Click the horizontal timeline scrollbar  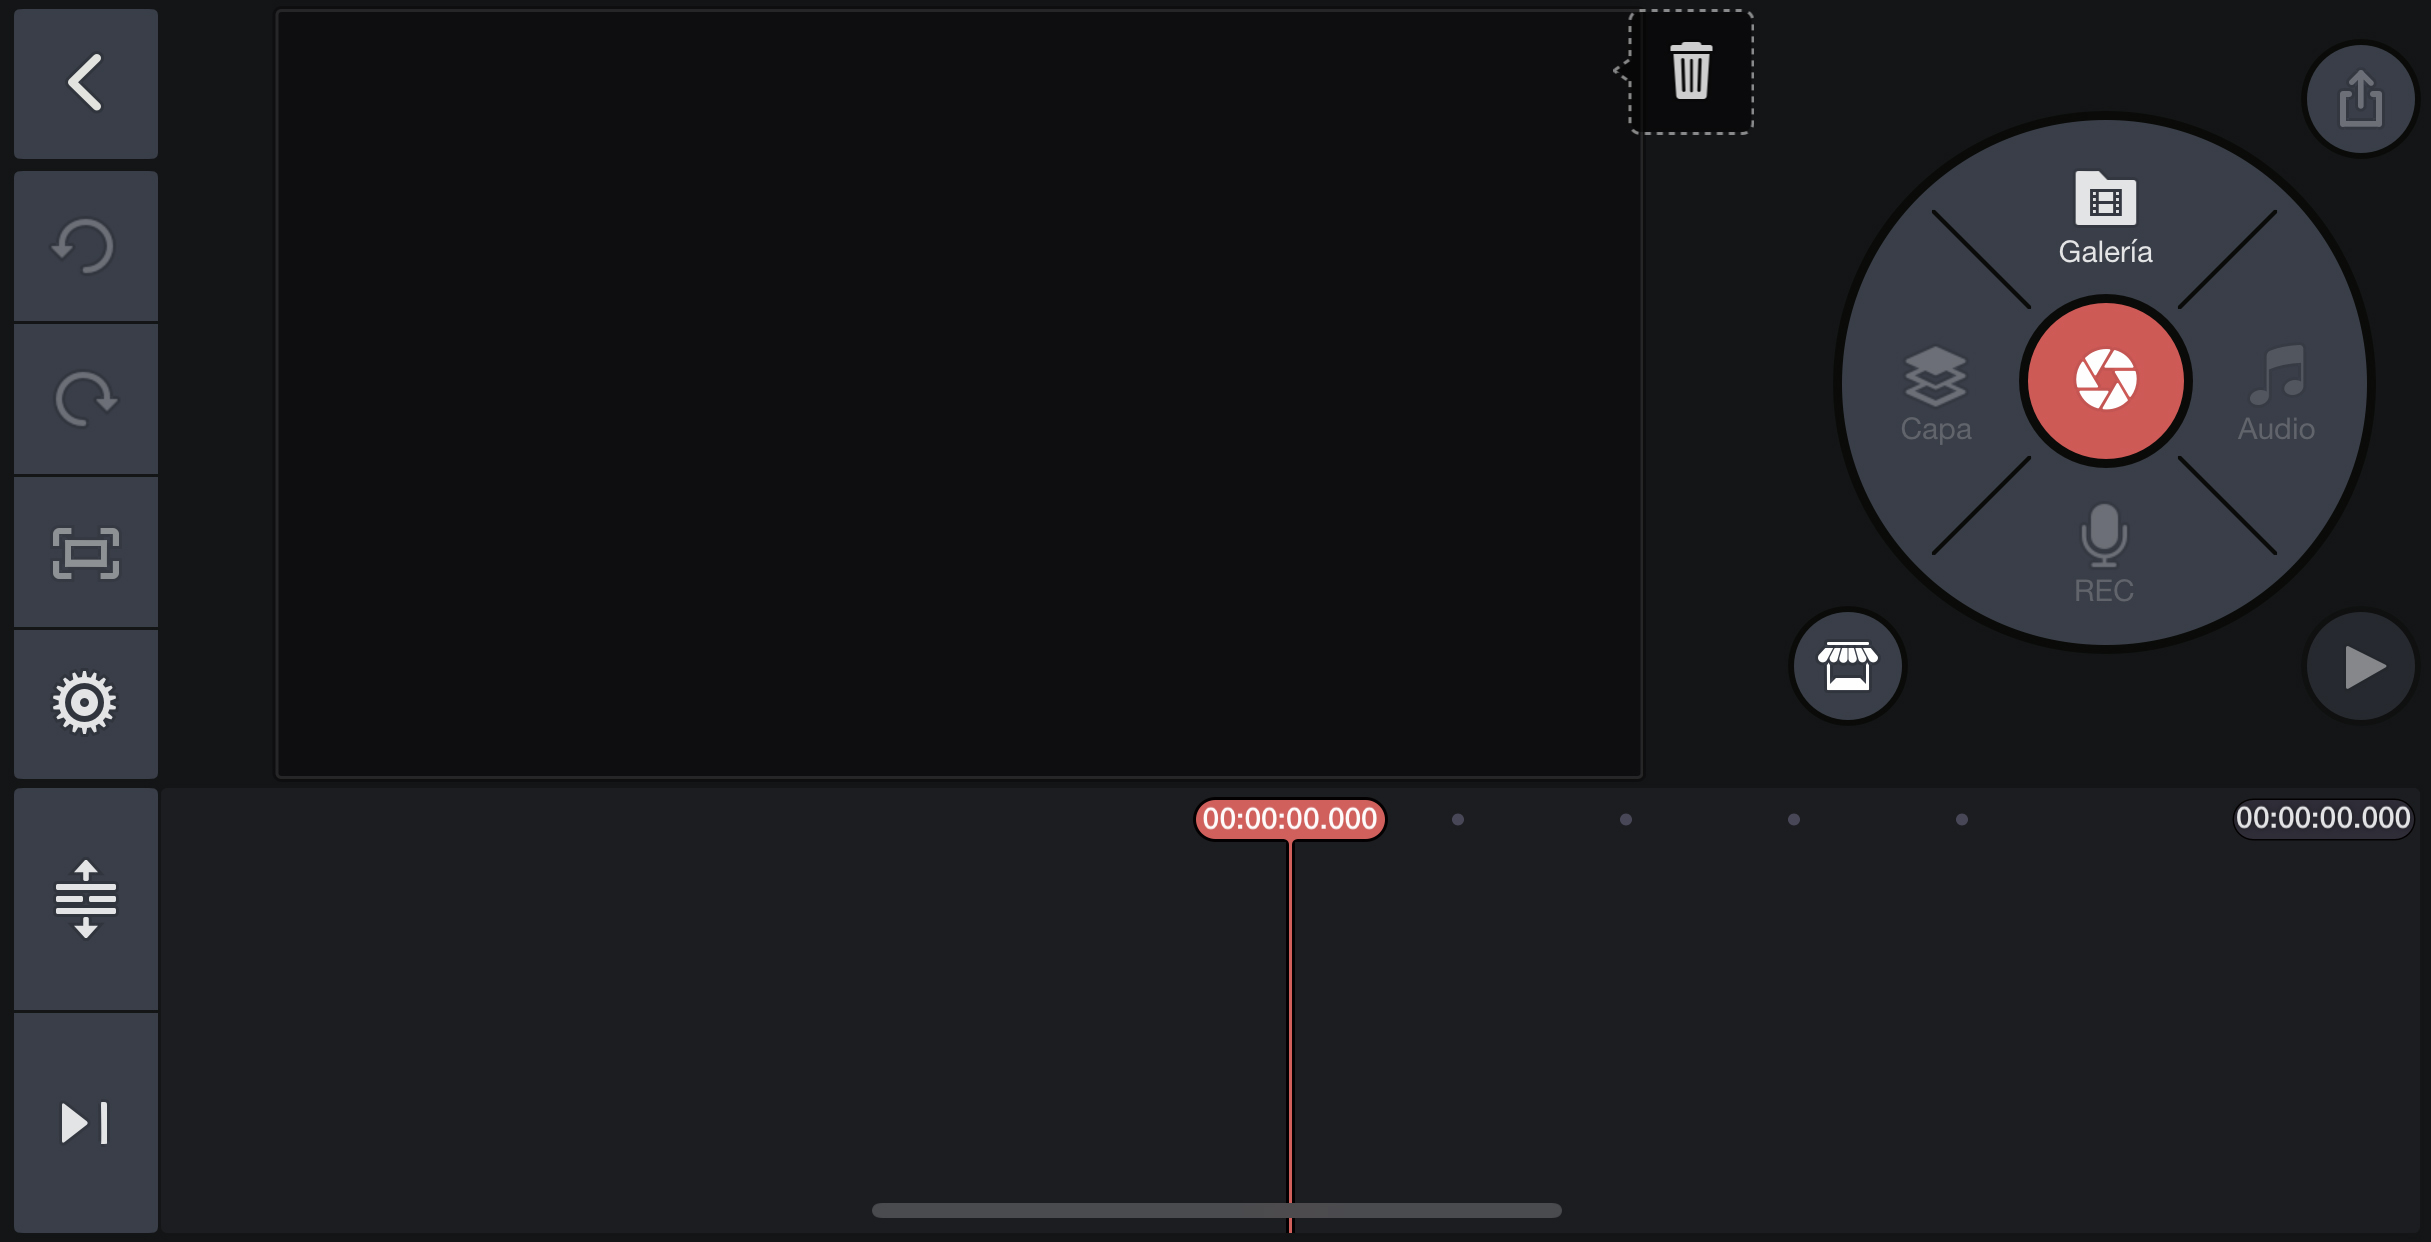1216,1210
